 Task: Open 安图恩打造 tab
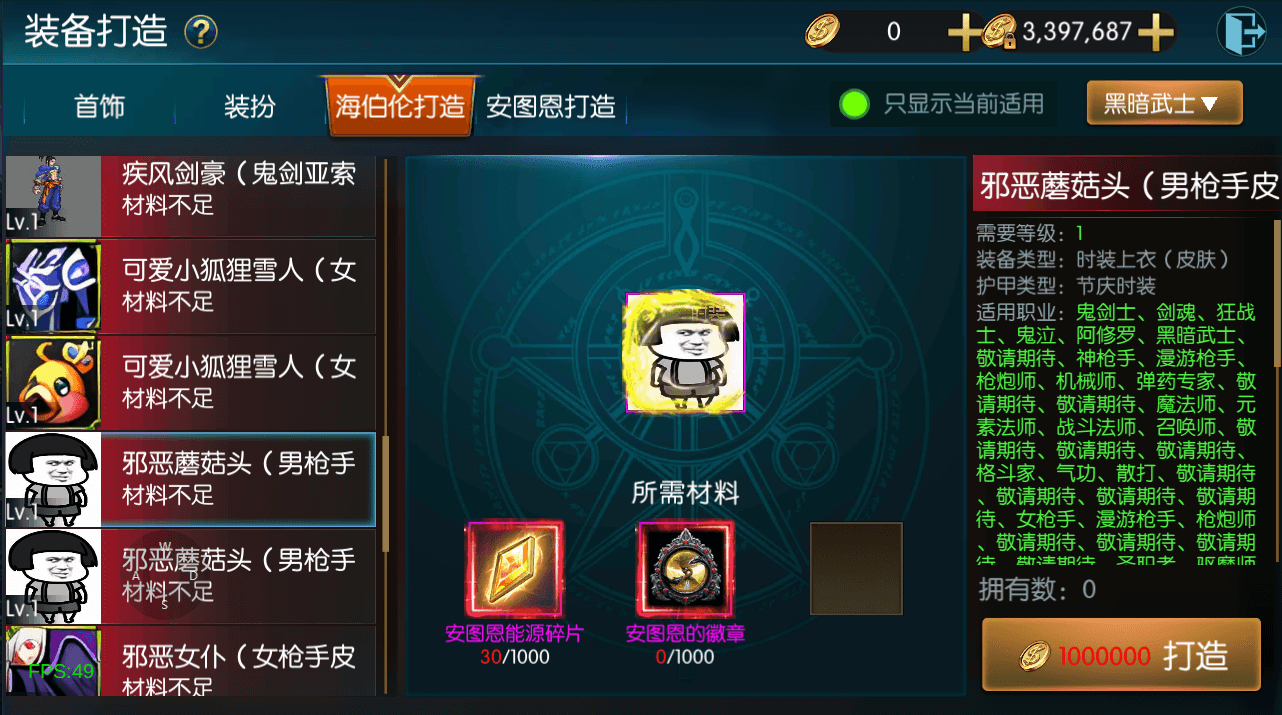[x=550, y=106]
